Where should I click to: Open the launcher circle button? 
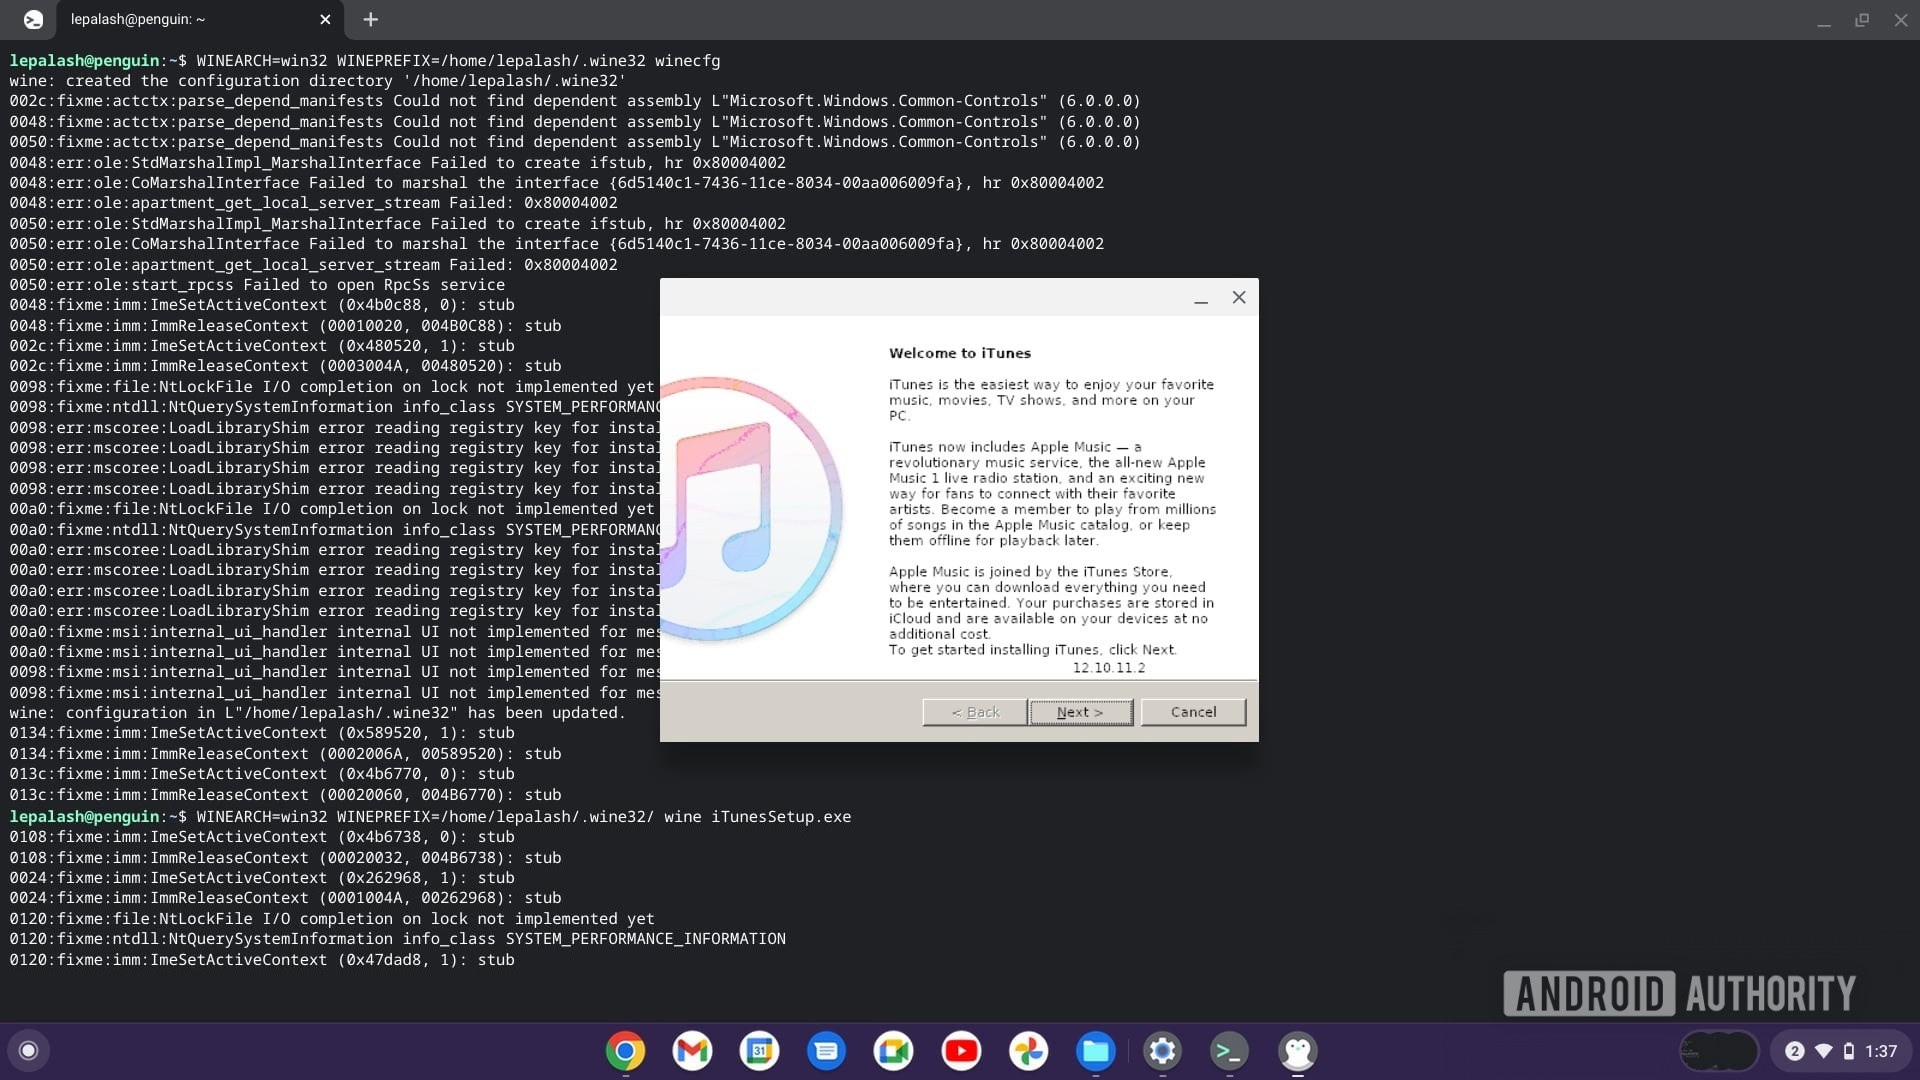(29, 1051)
